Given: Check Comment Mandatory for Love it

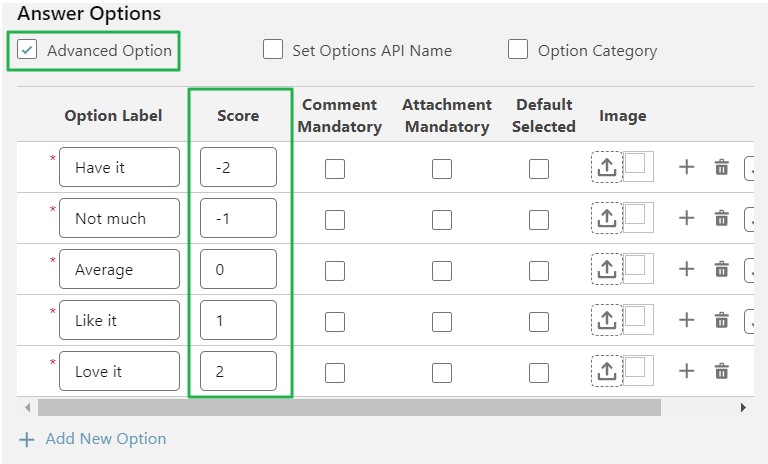Looking at the screenshot, I should click(335, 373).
